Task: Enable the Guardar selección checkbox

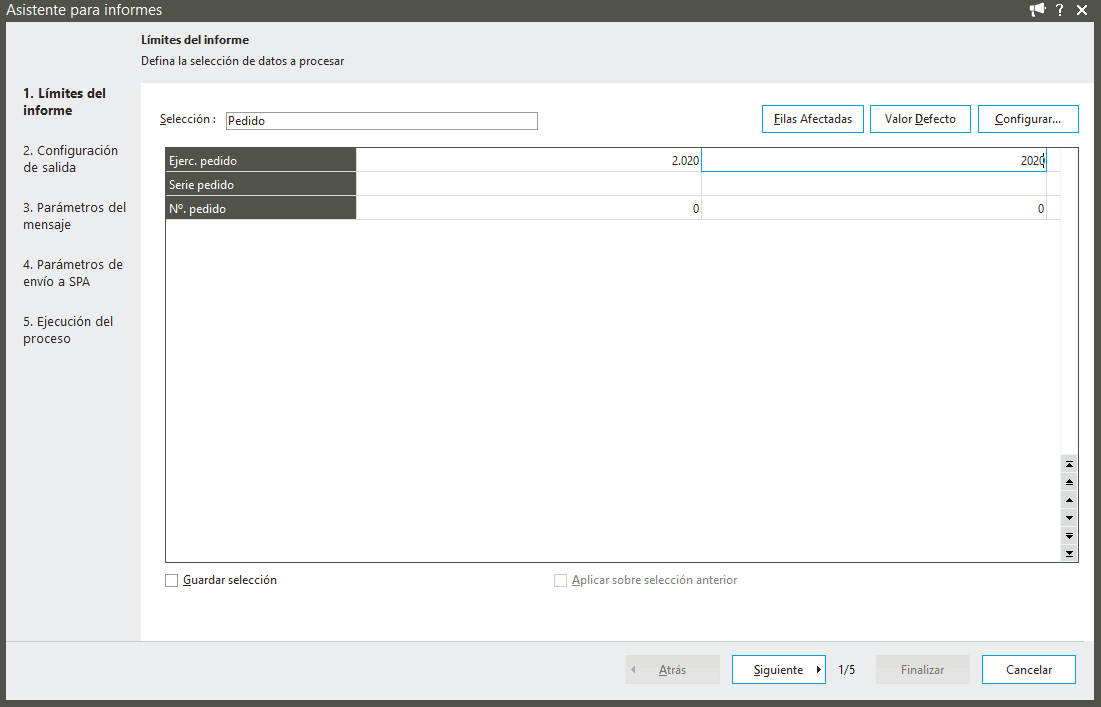Action: coord(171,581)
